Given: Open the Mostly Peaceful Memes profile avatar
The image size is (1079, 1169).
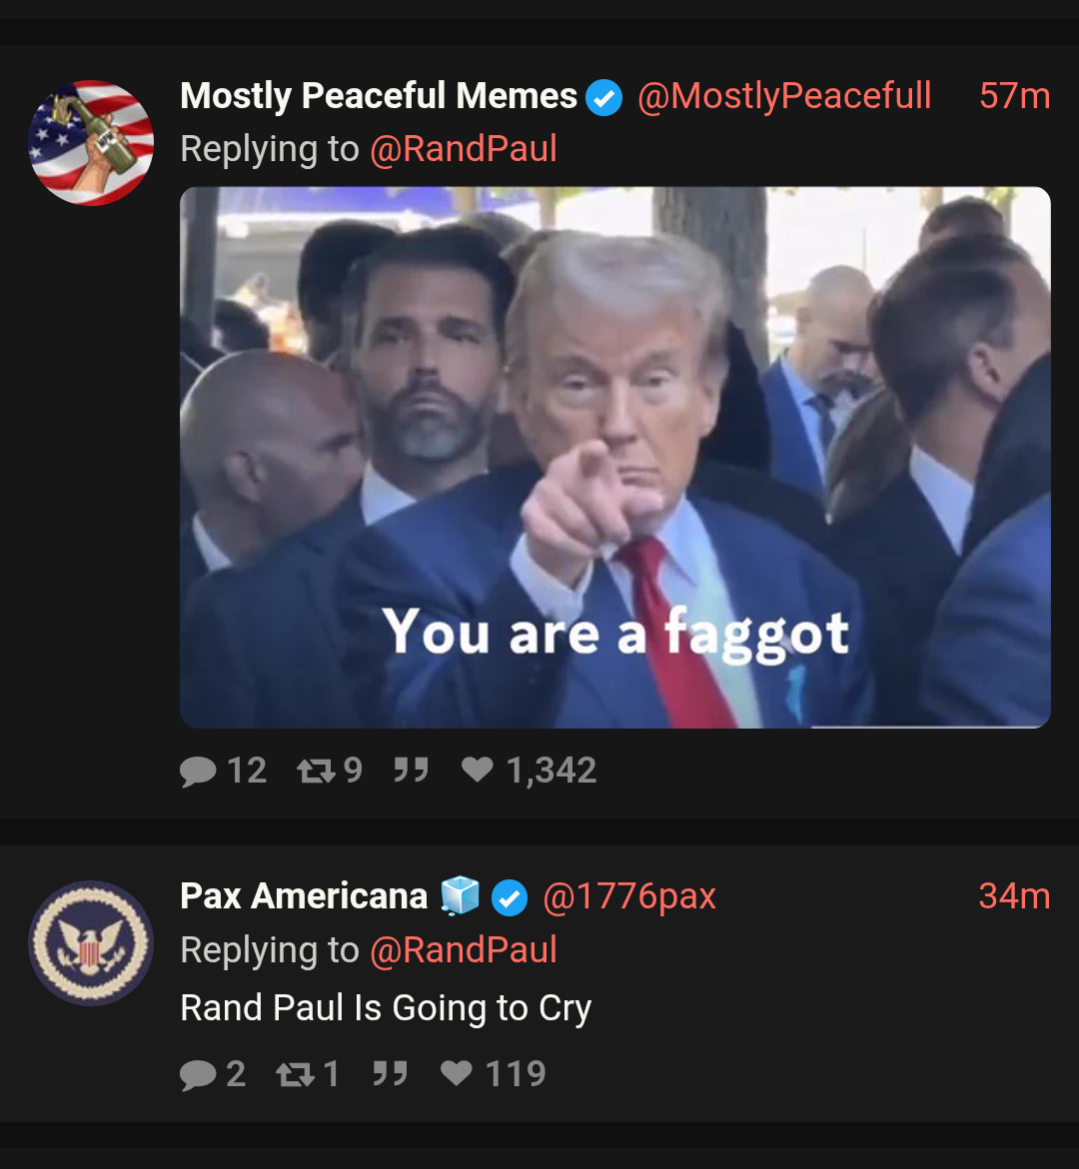Looking at the screenshot, I should tap(91, 142).
